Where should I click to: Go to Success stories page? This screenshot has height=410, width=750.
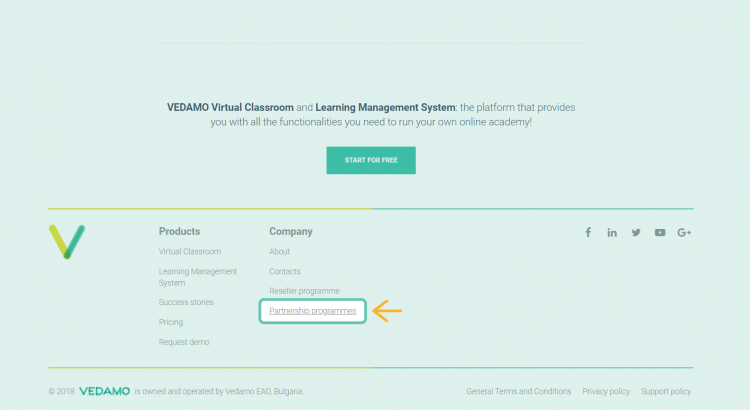[x=186, y=302]
